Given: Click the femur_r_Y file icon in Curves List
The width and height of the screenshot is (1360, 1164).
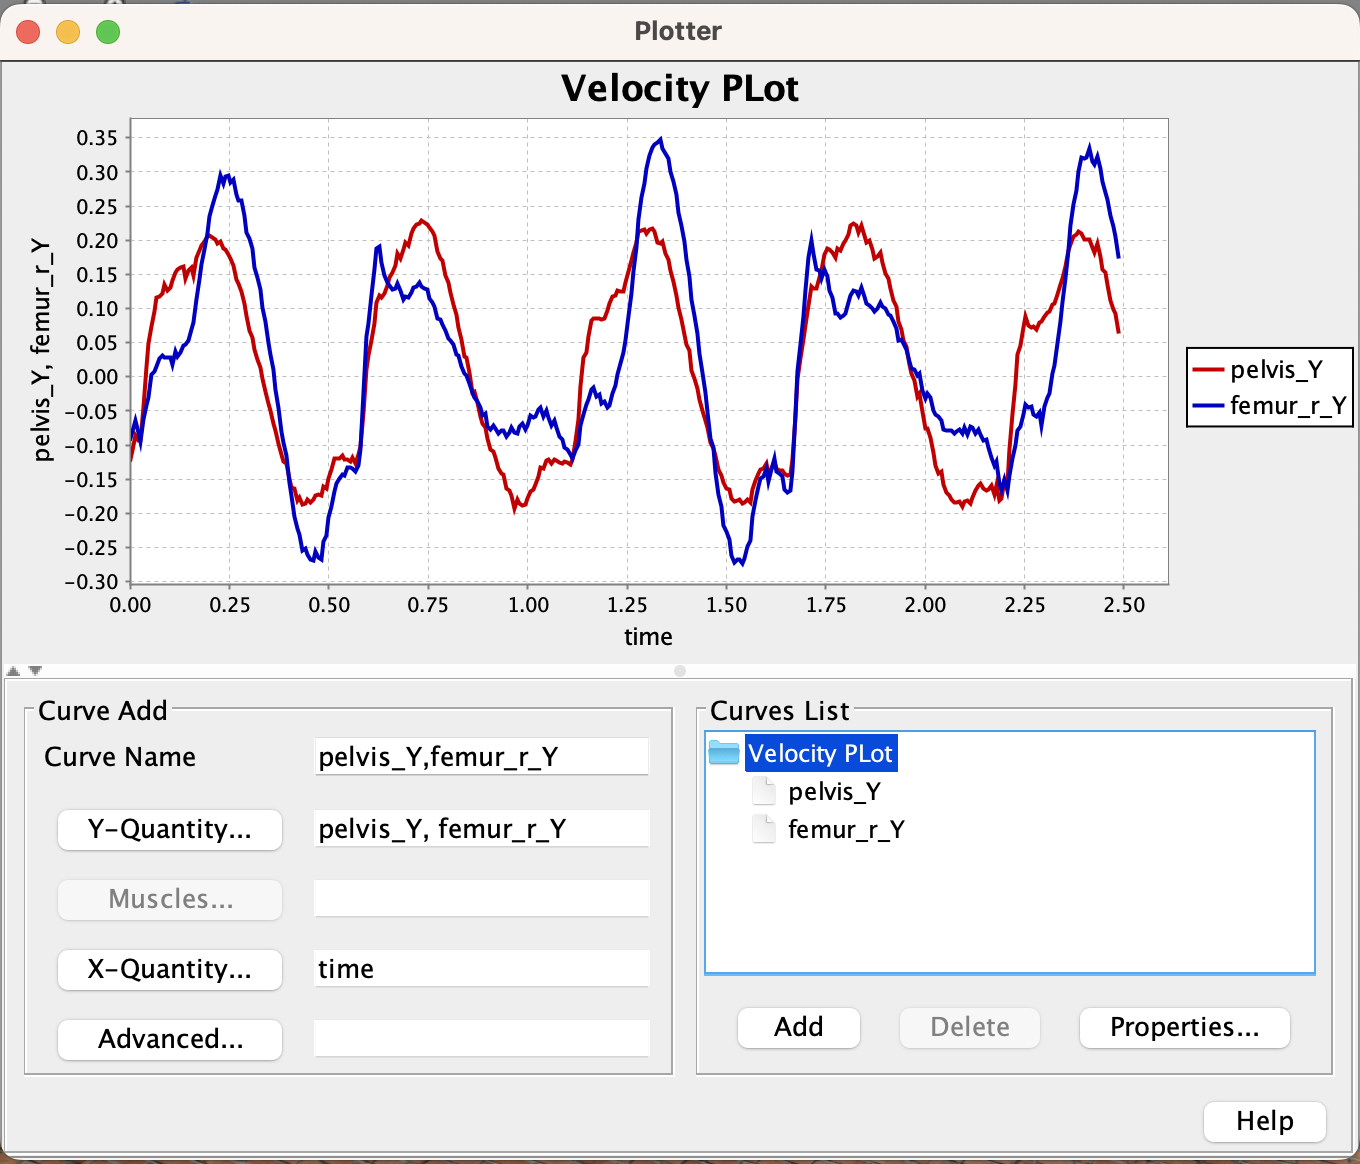Looking at the screenshot, I should click(x=764, y=829).
